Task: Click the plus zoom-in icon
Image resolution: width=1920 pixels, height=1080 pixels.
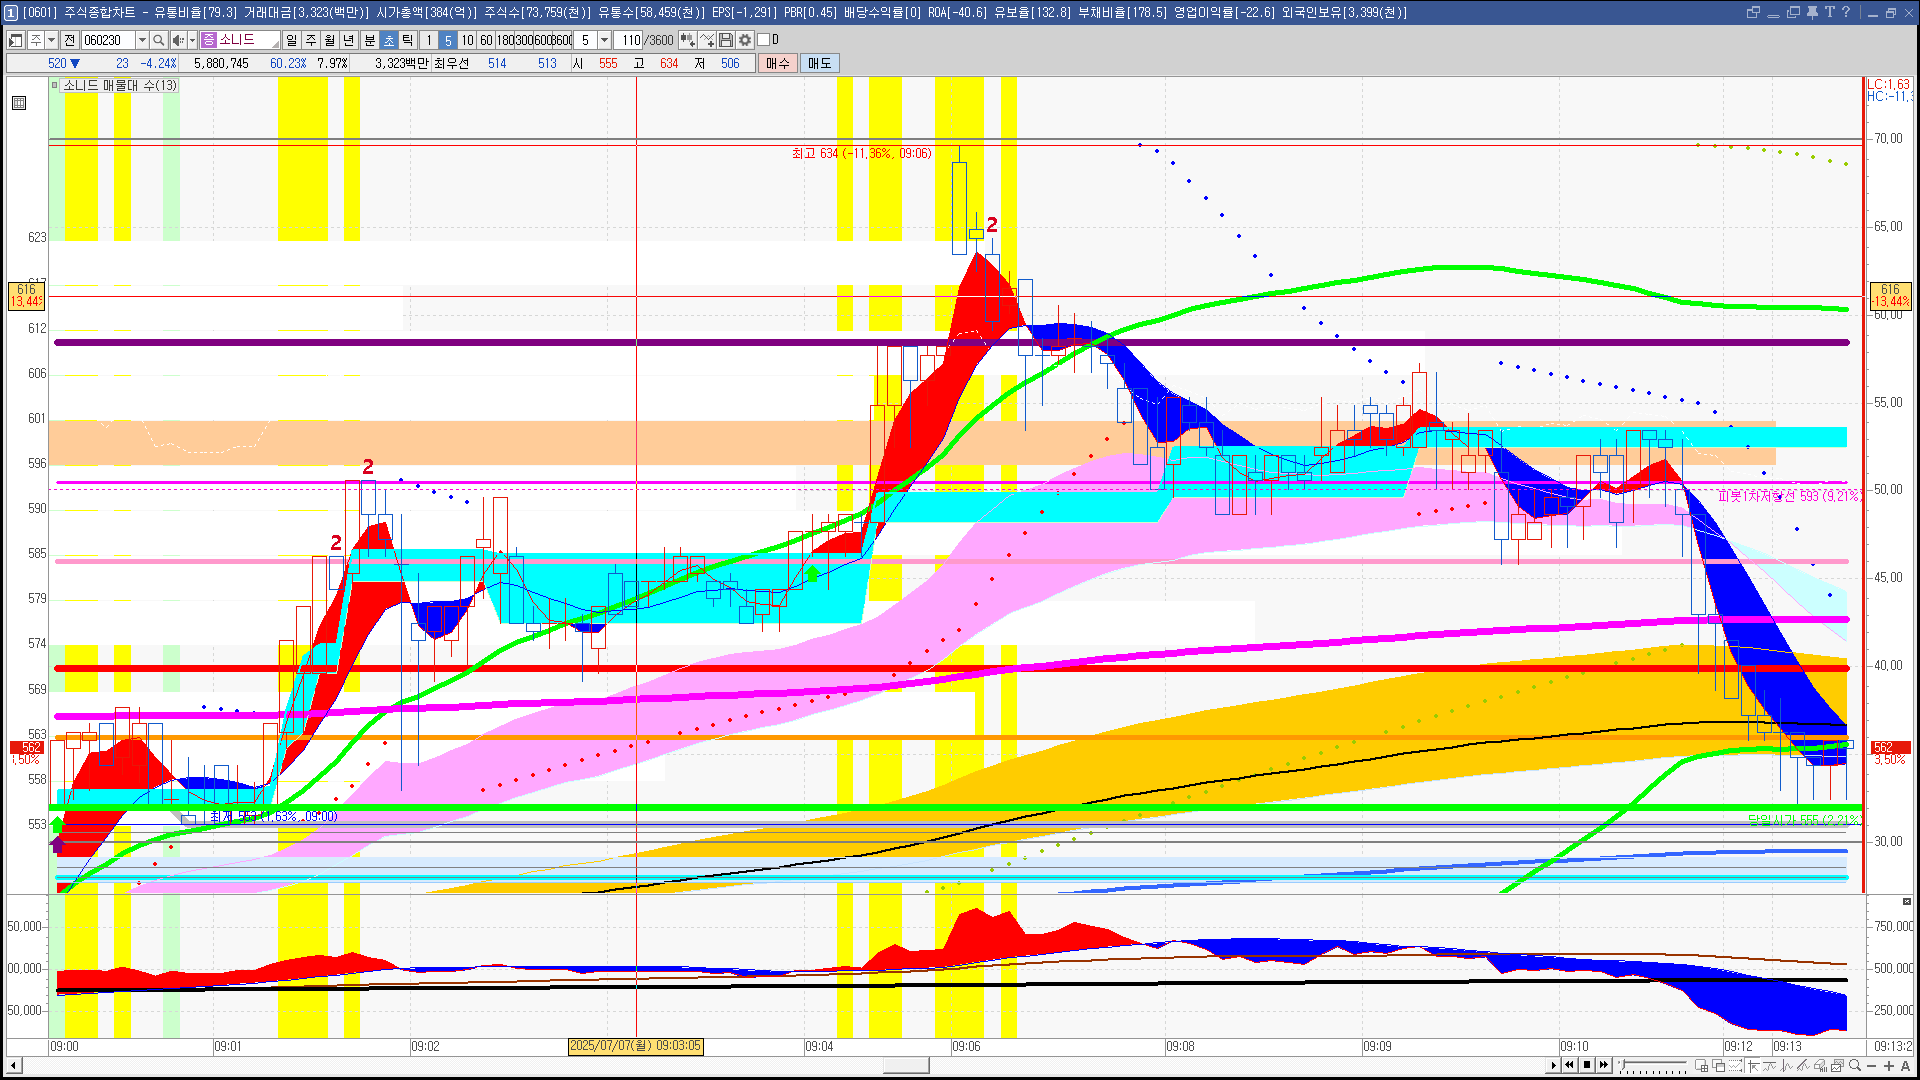Action: [x=1888, y=1066]
